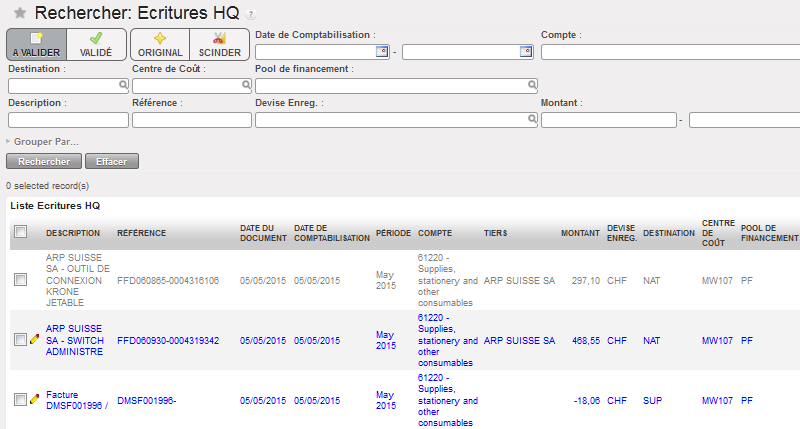Image resolution: width=800 pixels, height=429 pixels.
Task: Check the select-all checkbox in list header
Action: (x=21, y=232)
